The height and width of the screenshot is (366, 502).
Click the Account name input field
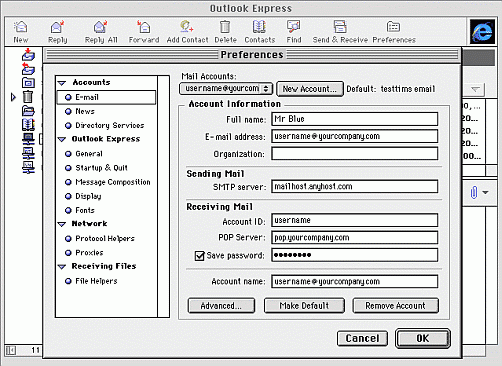click(x=354, y=281)
